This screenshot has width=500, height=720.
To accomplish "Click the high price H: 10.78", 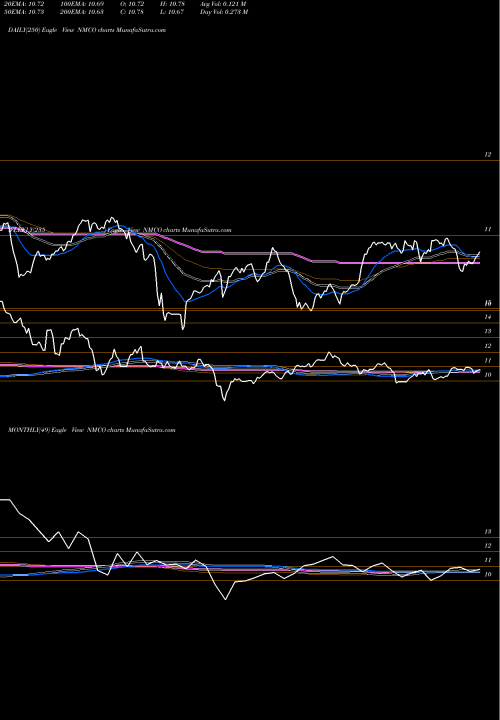I will pyautogui.click(x=172, y=4).
